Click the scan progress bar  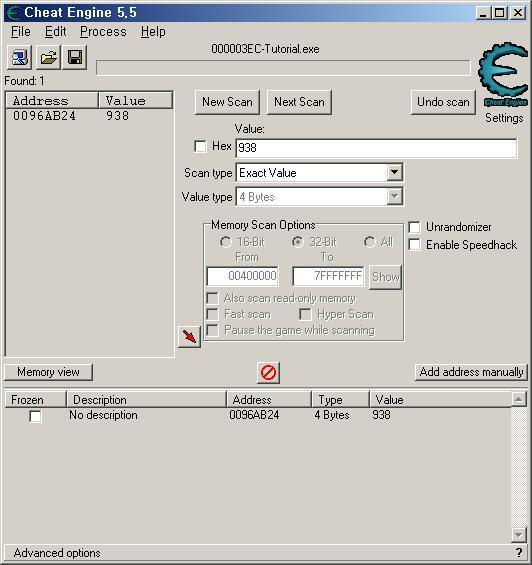click(283, 68)
